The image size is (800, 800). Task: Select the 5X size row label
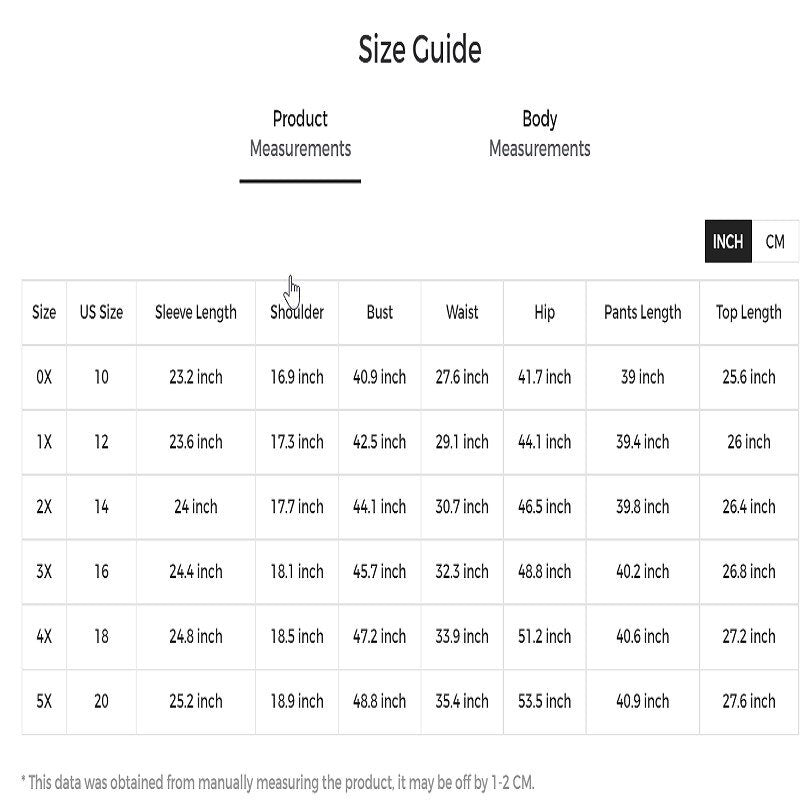pos(44,701)
